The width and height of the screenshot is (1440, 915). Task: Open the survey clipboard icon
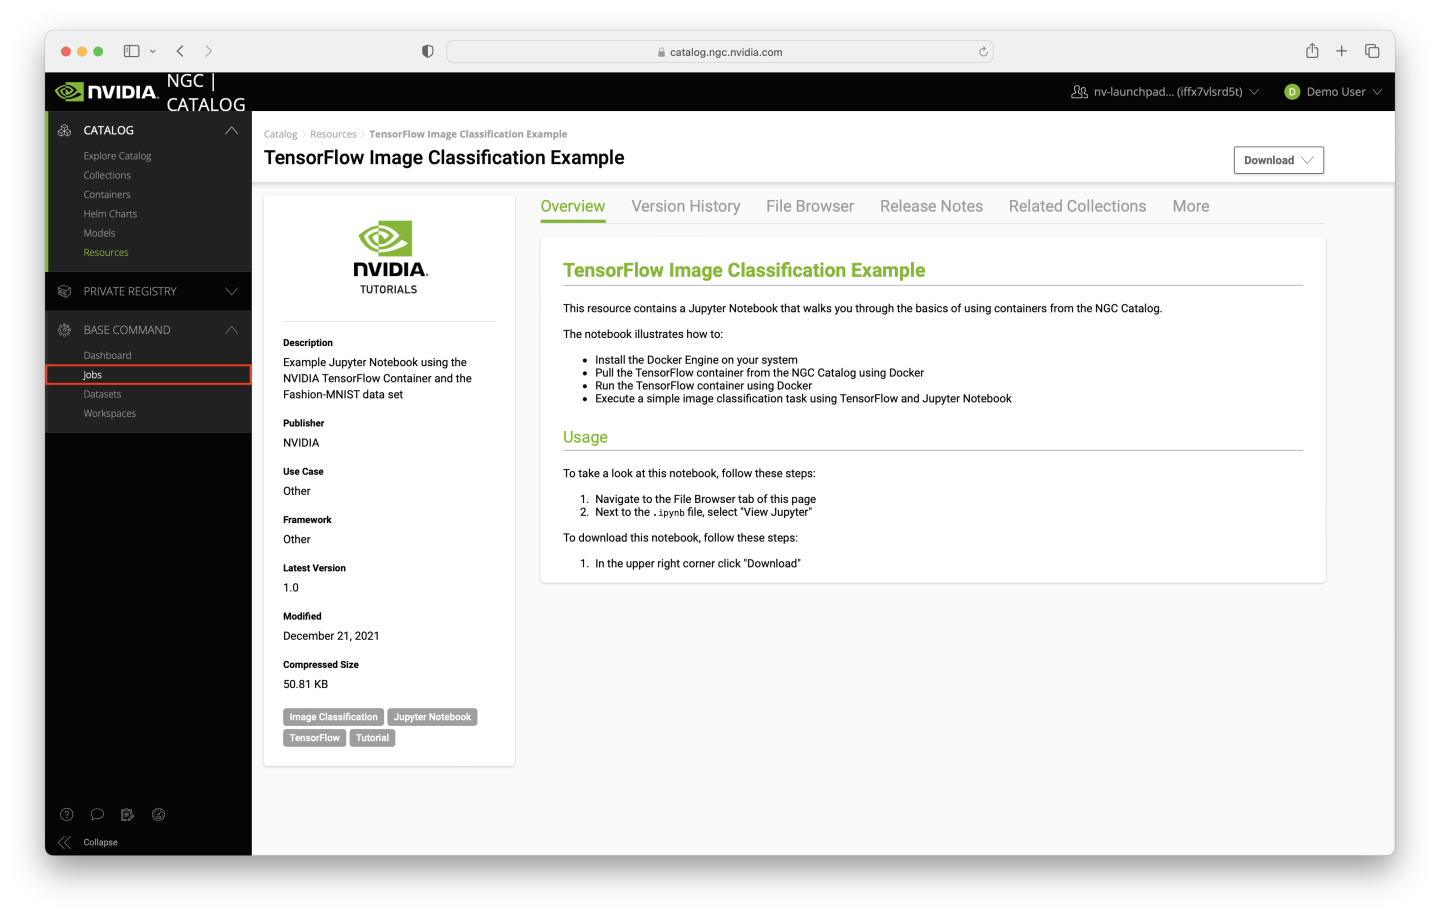click(127, 814)
